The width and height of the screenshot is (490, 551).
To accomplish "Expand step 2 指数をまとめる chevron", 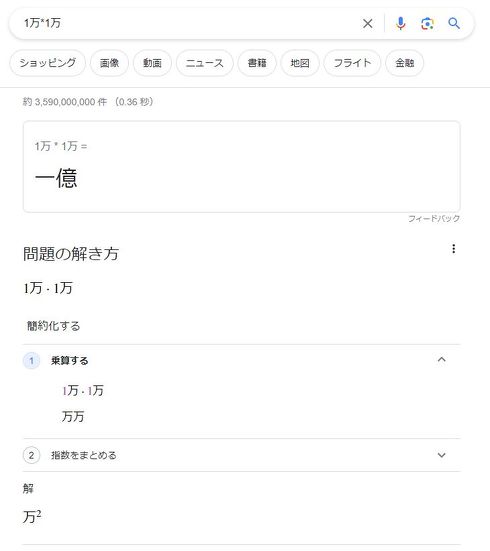I will (x=441, y=455).
